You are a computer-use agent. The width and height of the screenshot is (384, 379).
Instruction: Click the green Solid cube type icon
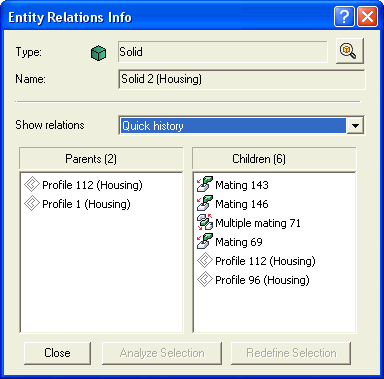pyautogui.click(x=98, y=53)
